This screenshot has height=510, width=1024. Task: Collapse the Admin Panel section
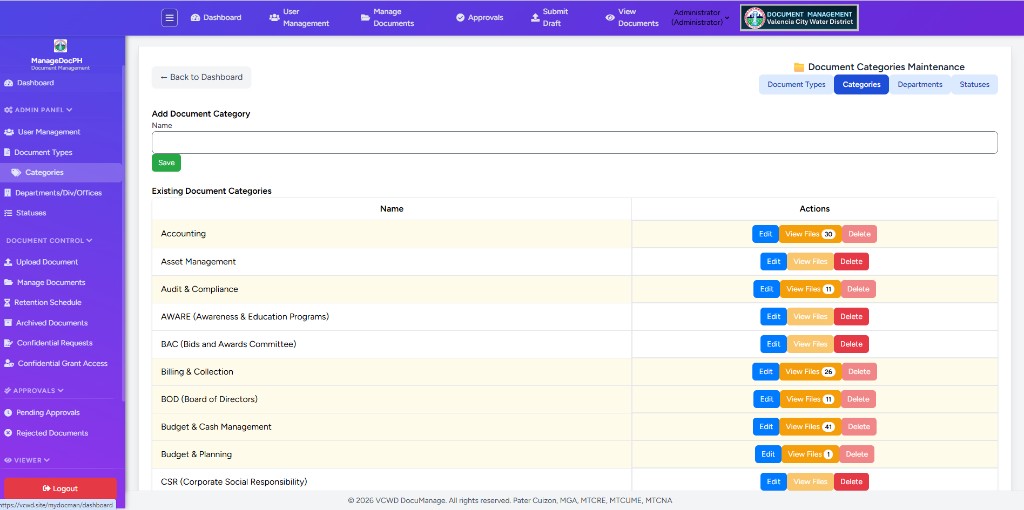pyautogui.click(x=38, y=110)
